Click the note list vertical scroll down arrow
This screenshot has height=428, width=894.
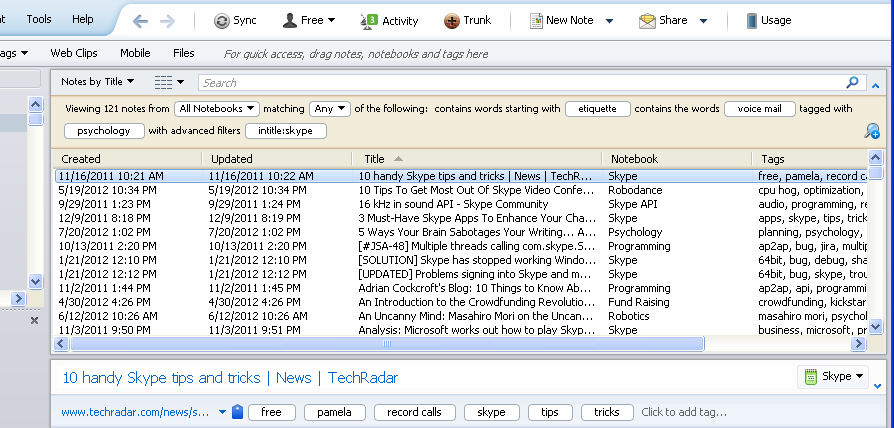coord(875,327)
